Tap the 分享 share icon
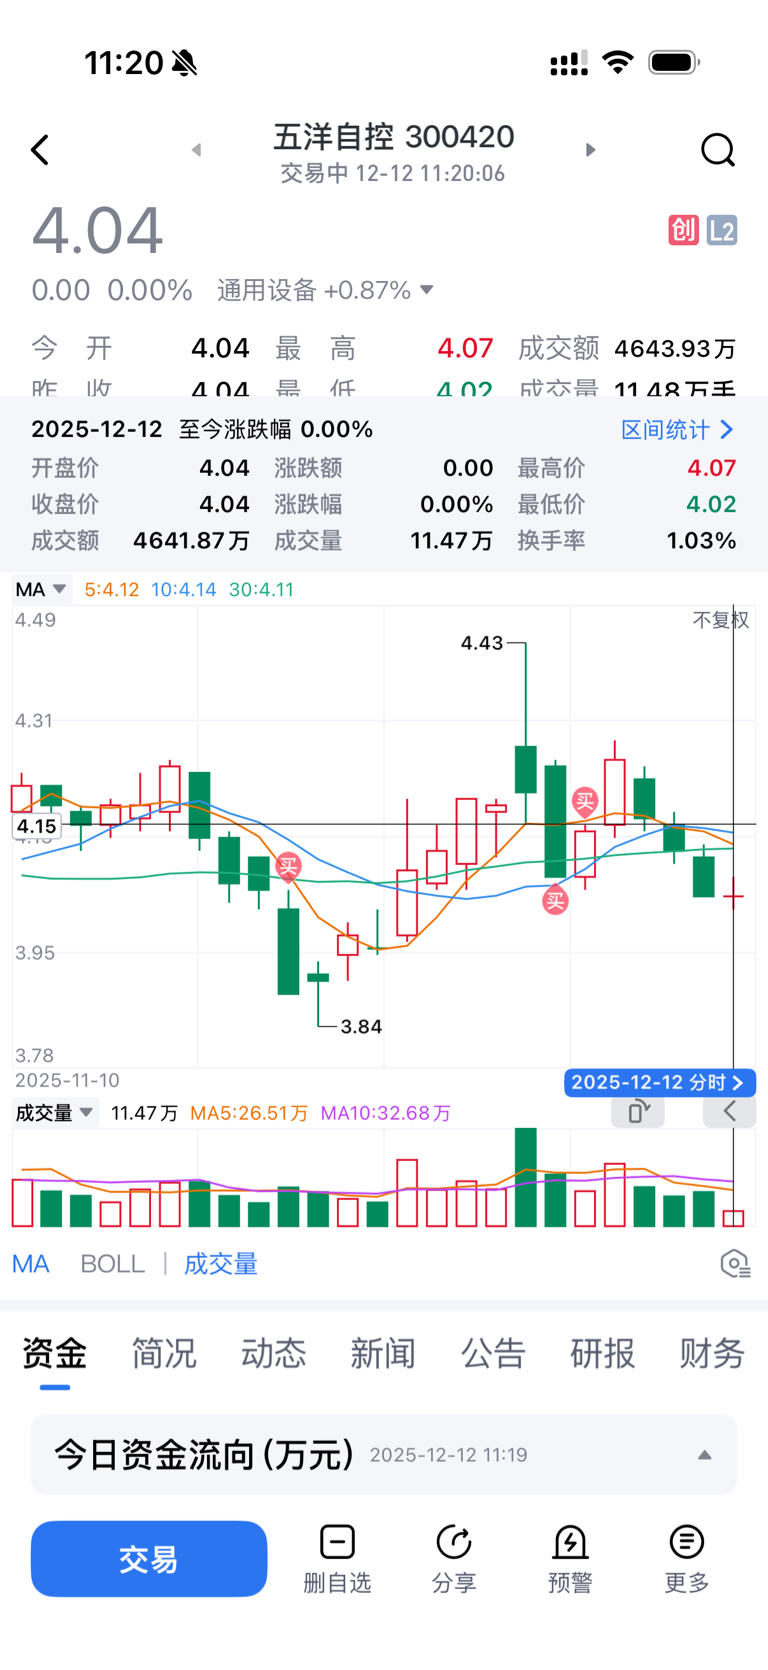768x1670 pixels. point(454,1542)
